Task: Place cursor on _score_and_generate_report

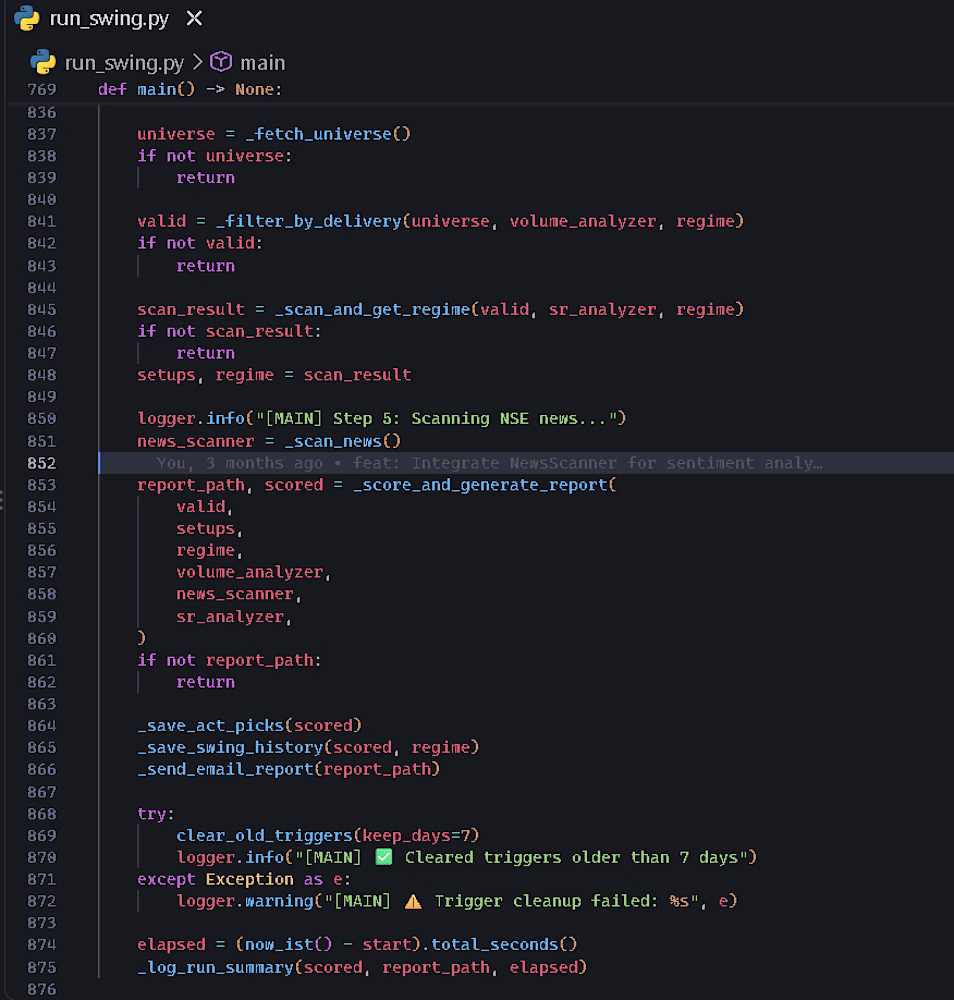Action: pyautogui.click(x=480, y=485)
